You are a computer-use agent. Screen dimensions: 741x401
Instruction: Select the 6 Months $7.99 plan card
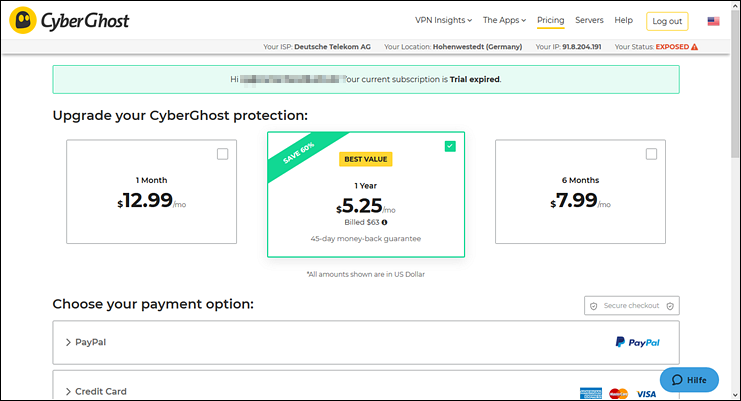[x=580, y=192]
